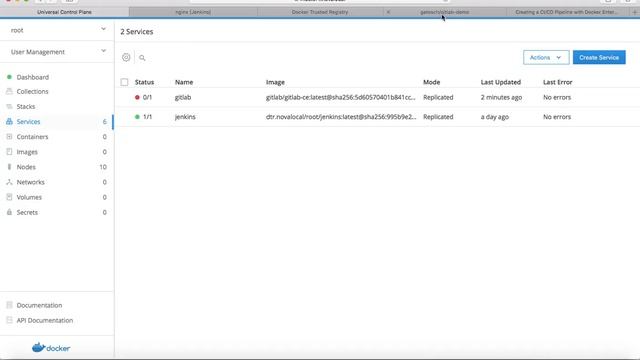This screenshot has height=360, width=640.
Task: Open the Networks page
Action: 31,182
